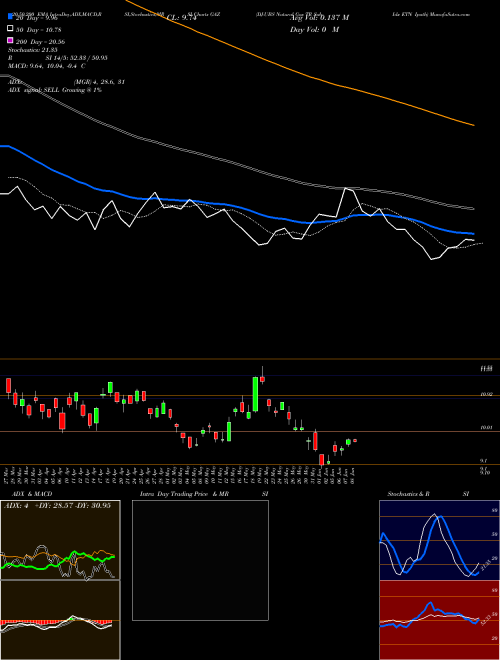Viewport: 500px width, 660px height.
Task: Click the orange 200-day moving average line
Action: pos(311,77)
